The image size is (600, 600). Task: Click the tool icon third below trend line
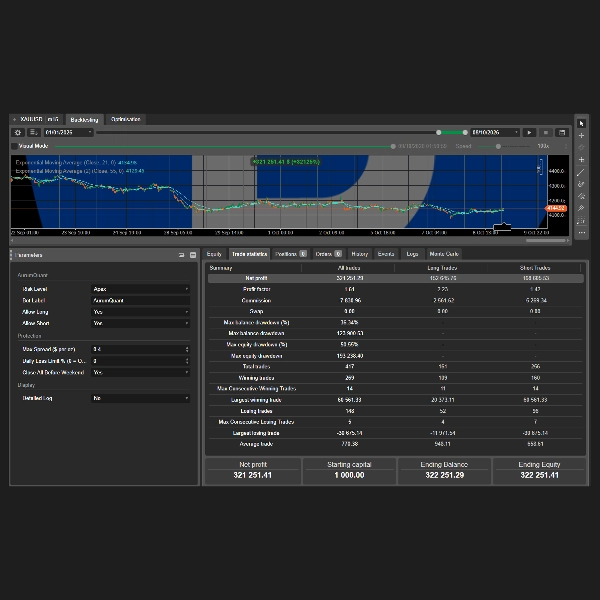581,208
